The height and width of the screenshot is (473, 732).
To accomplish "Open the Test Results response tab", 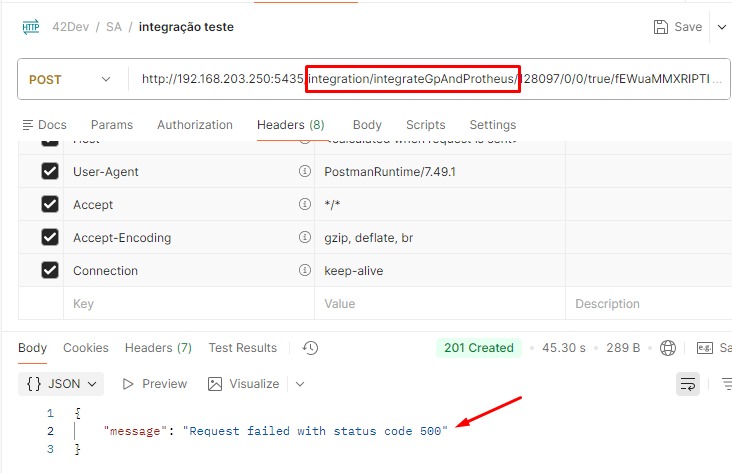I will coord(242,348).
